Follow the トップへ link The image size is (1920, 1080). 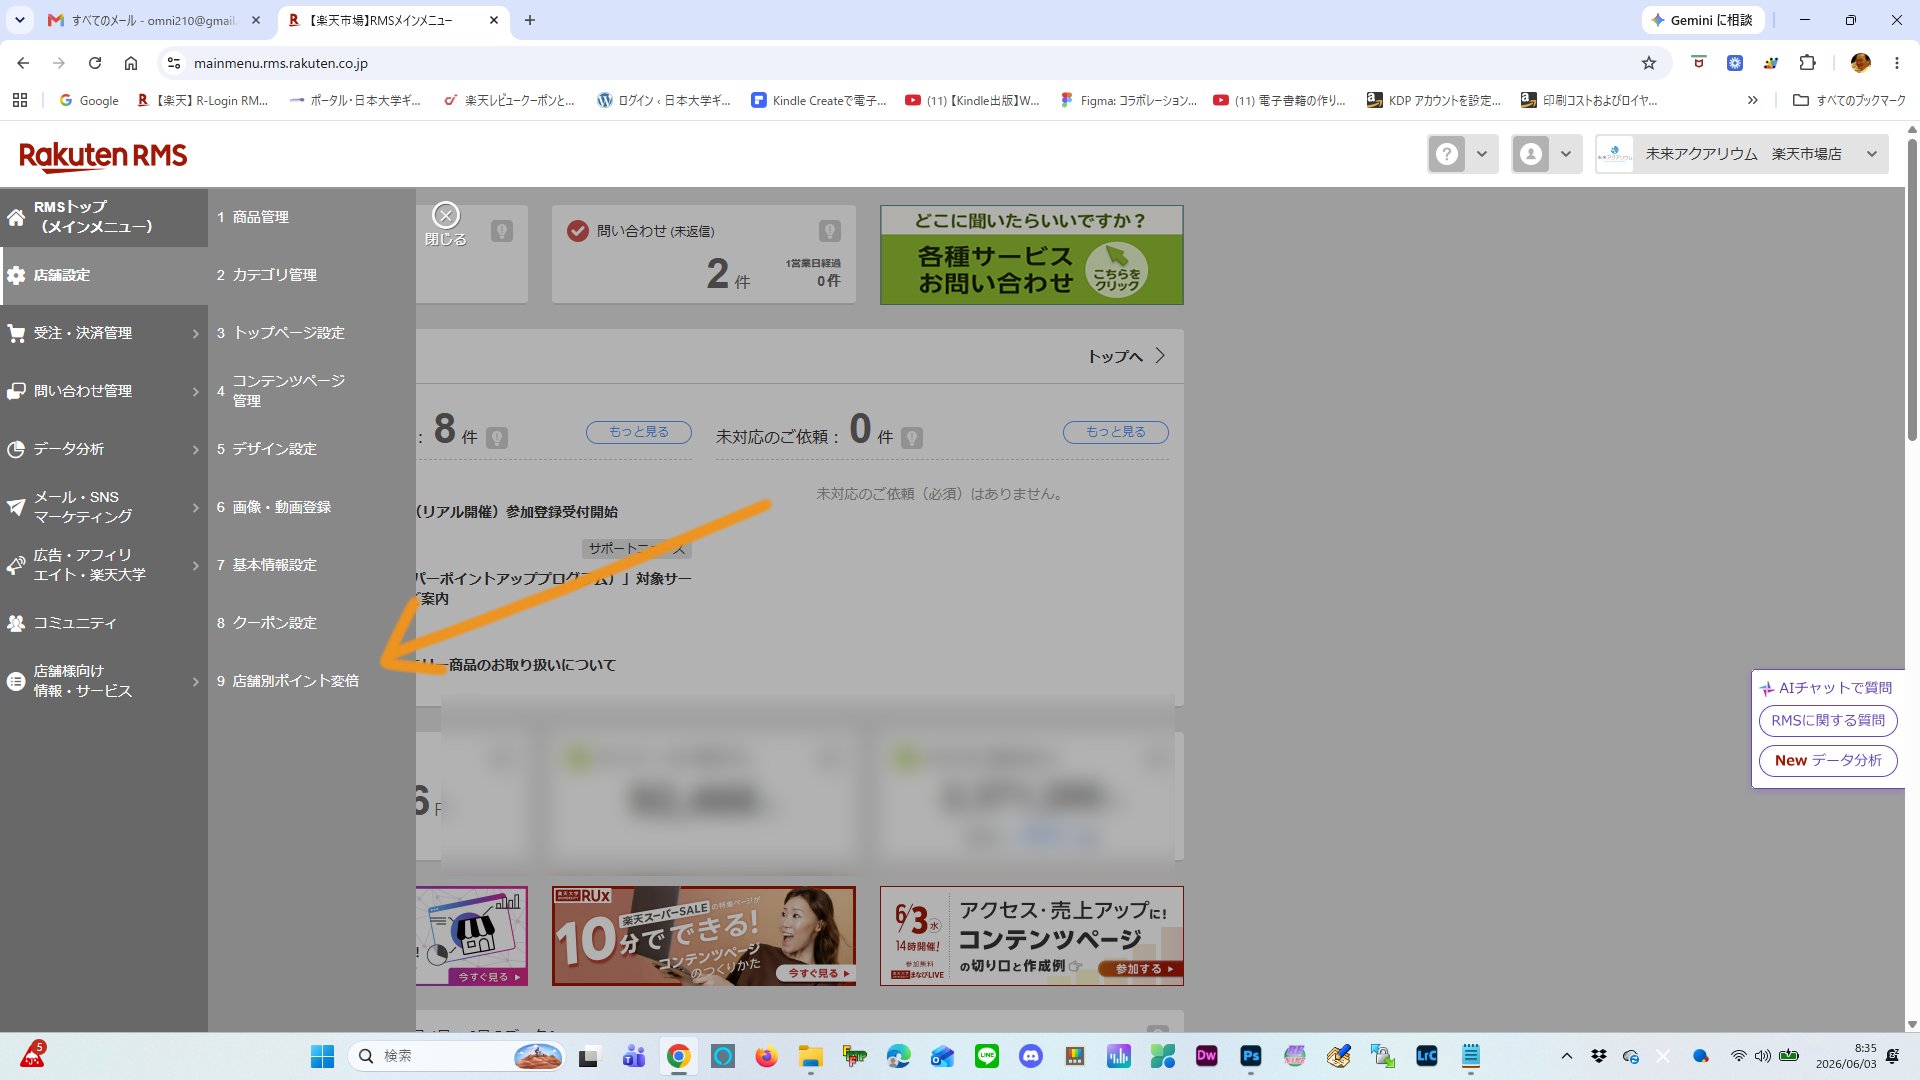click(1126, 356)
